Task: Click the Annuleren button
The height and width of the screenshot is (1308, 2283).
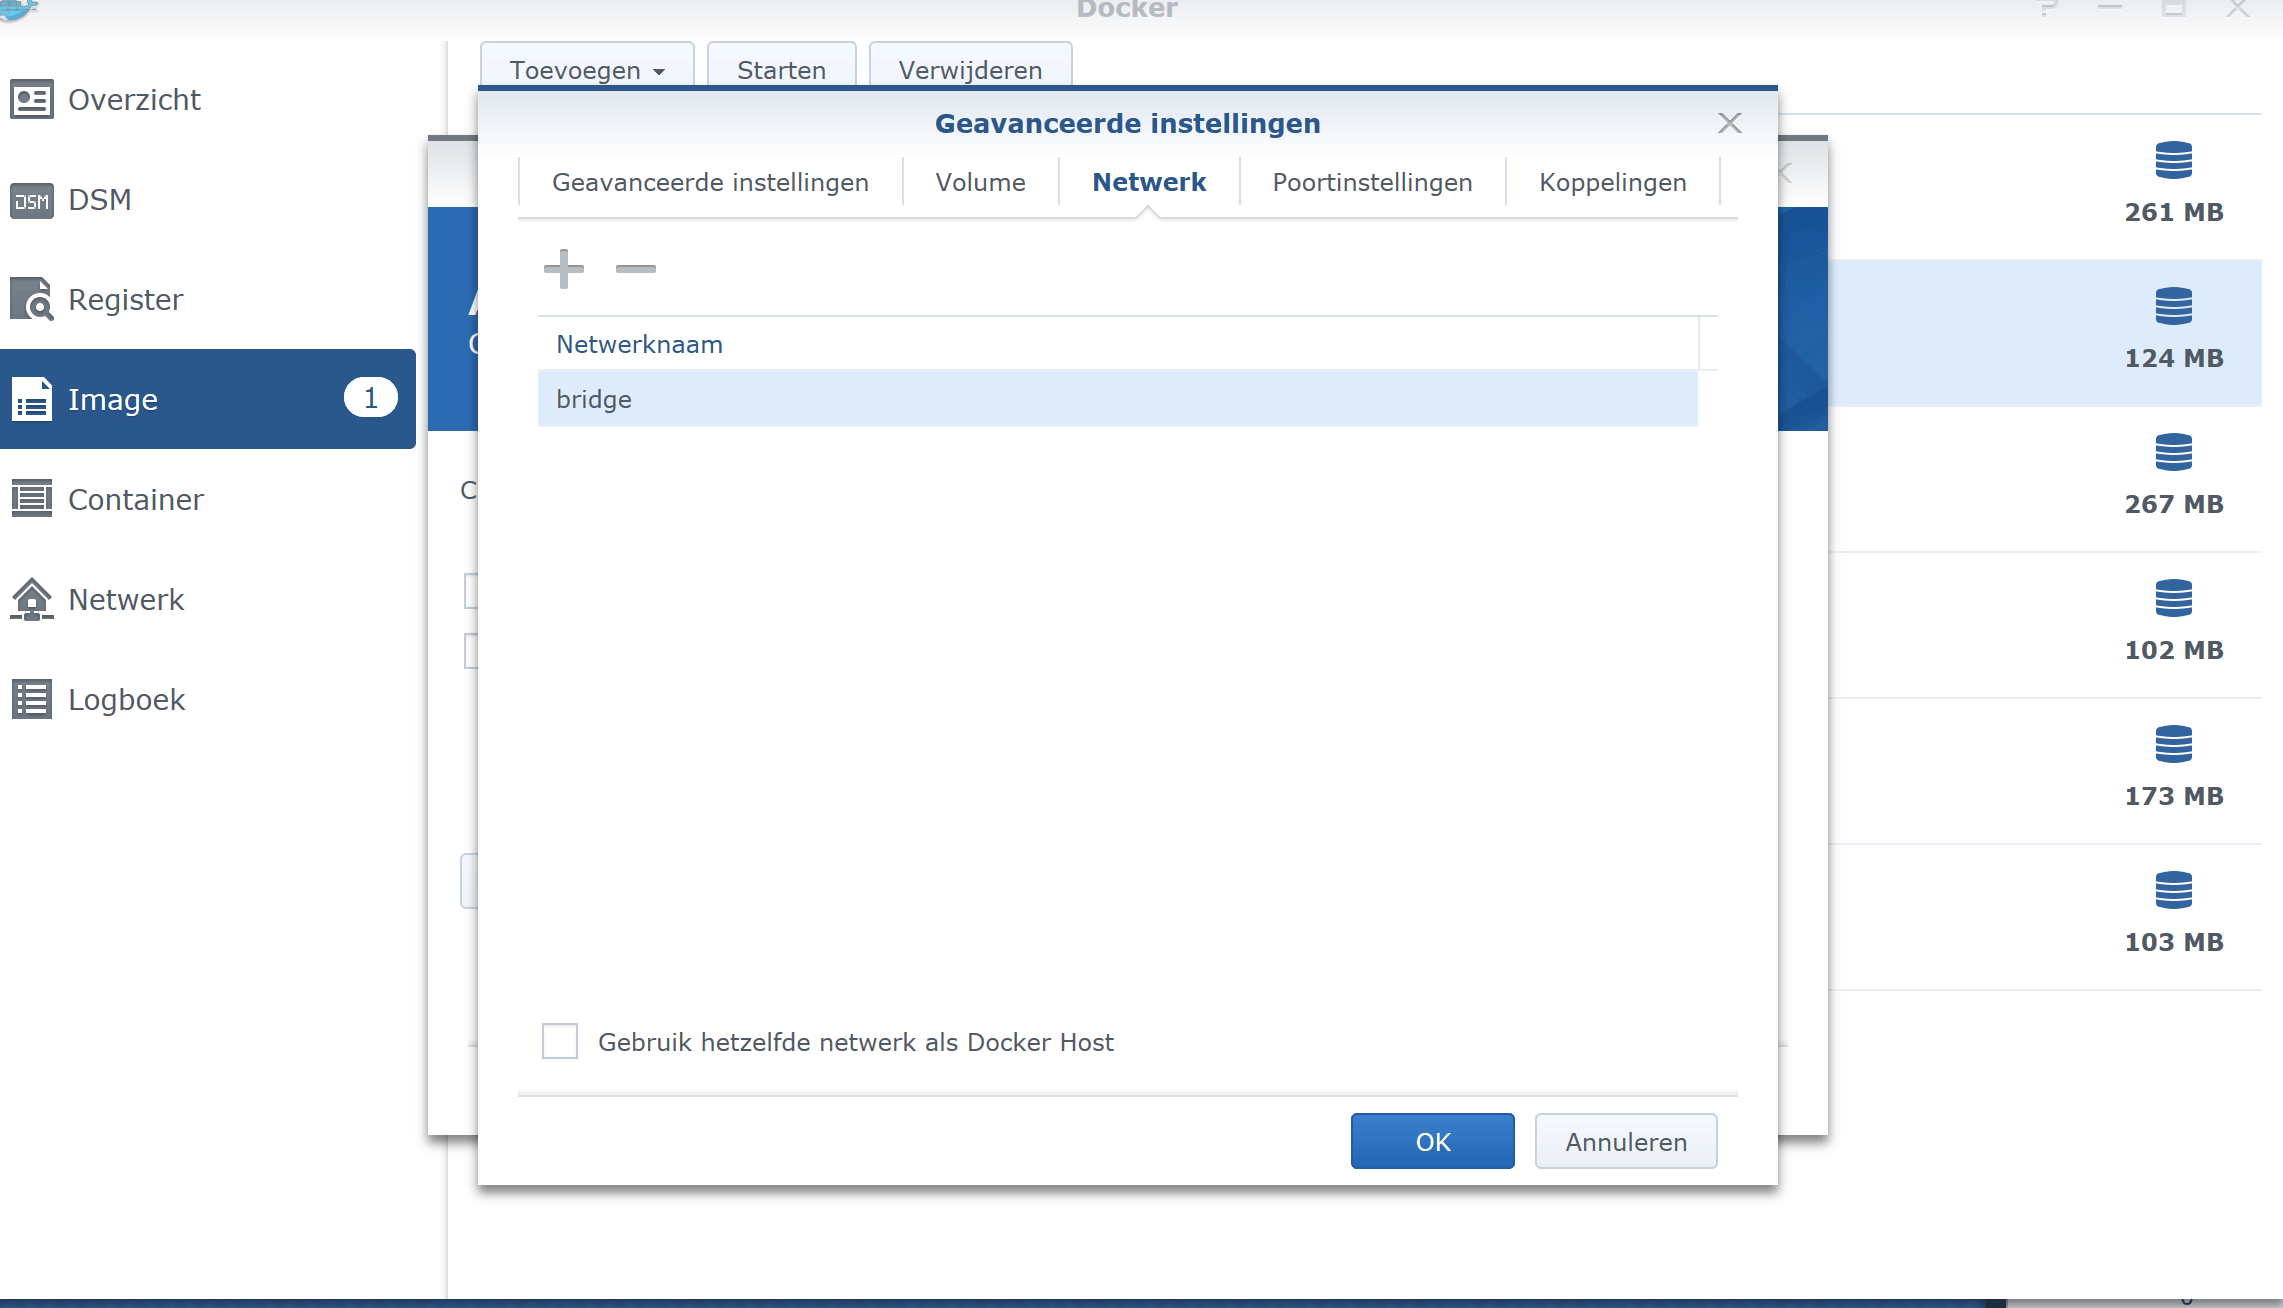Action: click(x=1625, y=1142)
